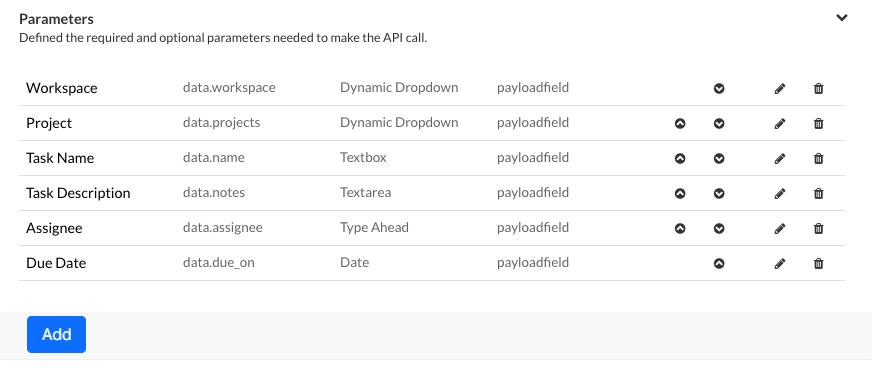Select the Task Name row label
This screenshot has width=872, height=368.
pyautogui.click(x=60, y=158)
